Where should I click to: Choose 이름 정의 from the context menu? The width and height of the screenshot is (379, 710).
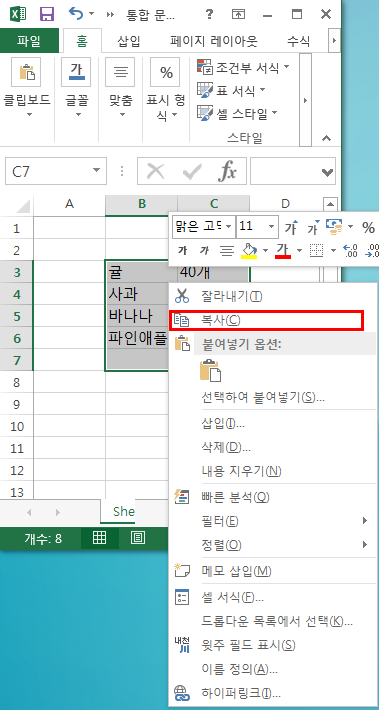coord(273,668)
